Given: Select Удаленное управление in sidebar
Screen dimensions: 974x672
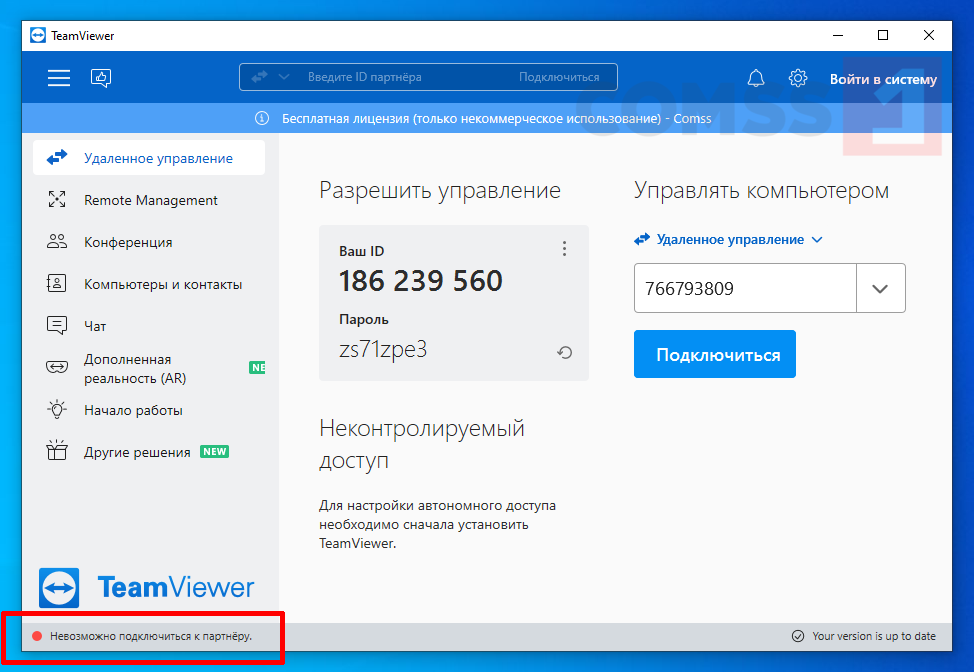Looking at the screenshot, I should click(149, 158).
